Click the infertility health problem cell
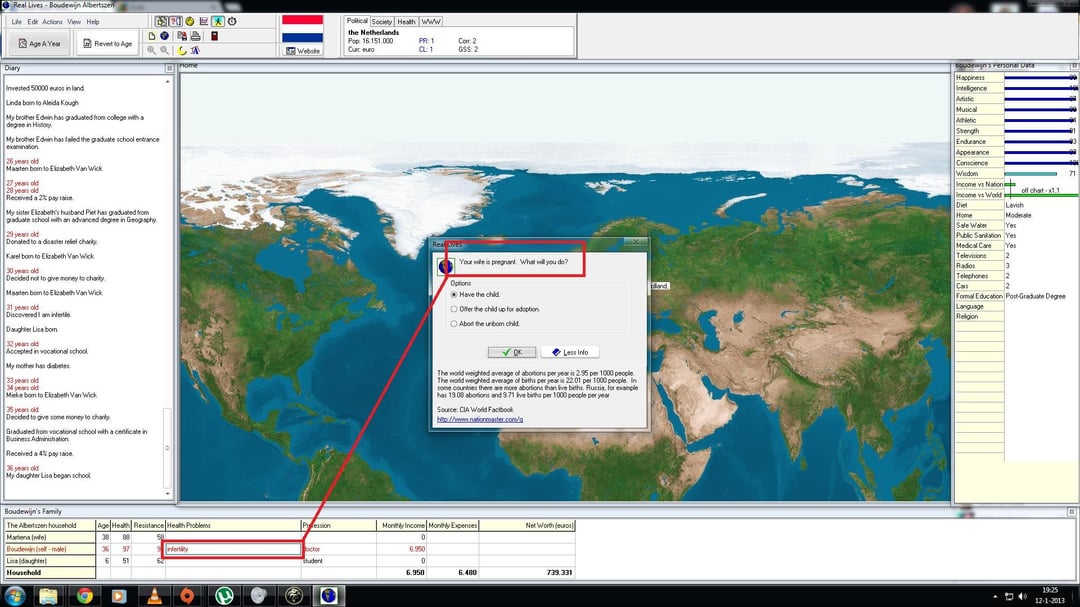 [233, 549]
